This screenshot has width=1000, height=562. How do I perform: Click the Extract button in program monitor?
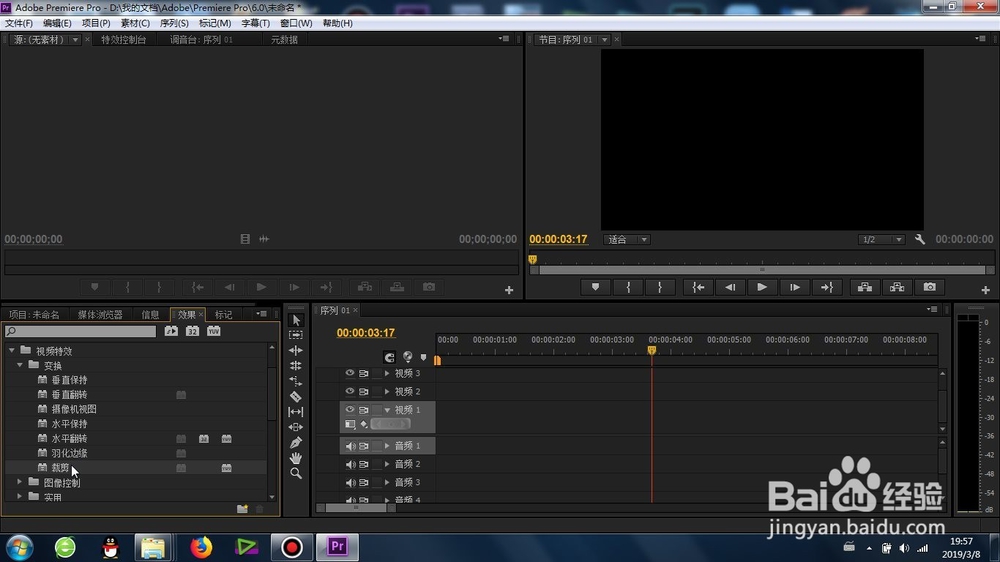tap(897, 287)
